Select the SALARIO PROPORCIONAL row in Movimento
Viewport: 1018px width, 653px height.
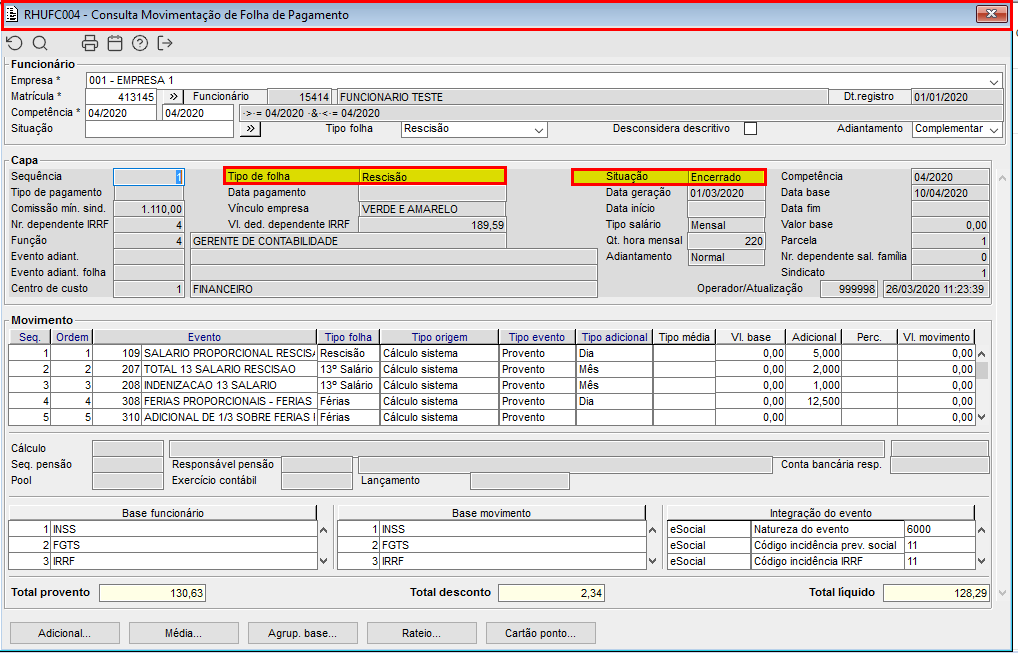pyautogui.click(x=228, y=353)
